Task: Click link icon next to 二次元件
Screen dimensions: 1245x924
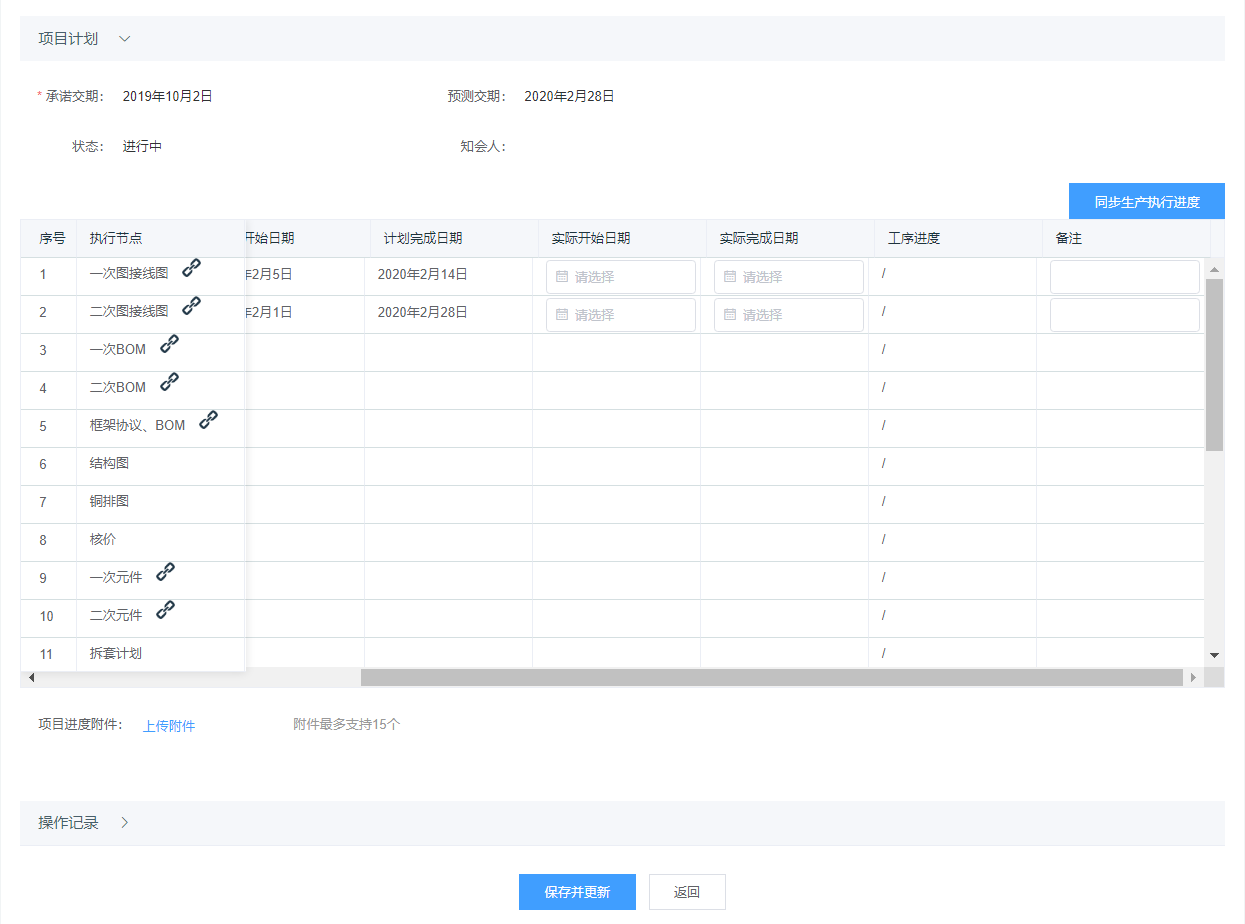Action: pyautogui.click(x=166, y=610)
